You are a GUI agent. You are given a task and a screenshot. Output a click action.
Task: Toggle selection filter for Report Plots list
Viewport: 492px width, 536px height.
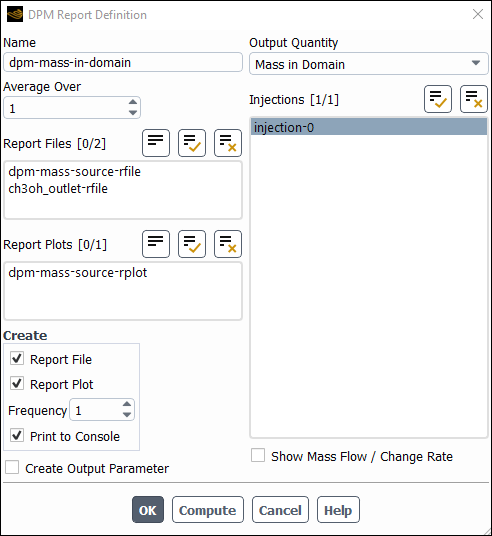point(156,244)
